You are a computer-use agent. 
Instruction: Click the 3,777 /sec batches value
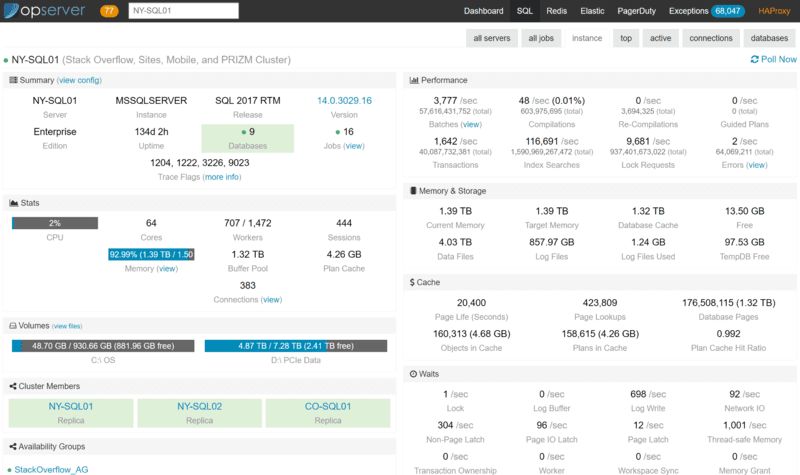pos(455,101)
